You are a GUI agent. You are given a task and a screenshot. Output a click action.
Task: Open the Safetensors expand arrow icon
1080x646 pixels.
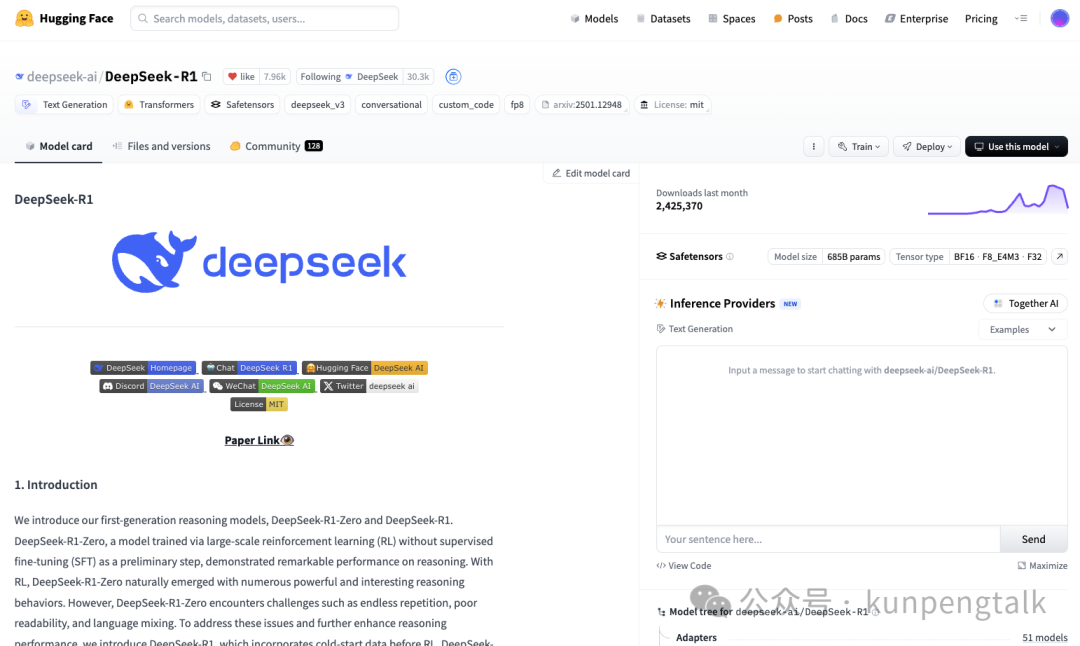(x=1059, y=256)
